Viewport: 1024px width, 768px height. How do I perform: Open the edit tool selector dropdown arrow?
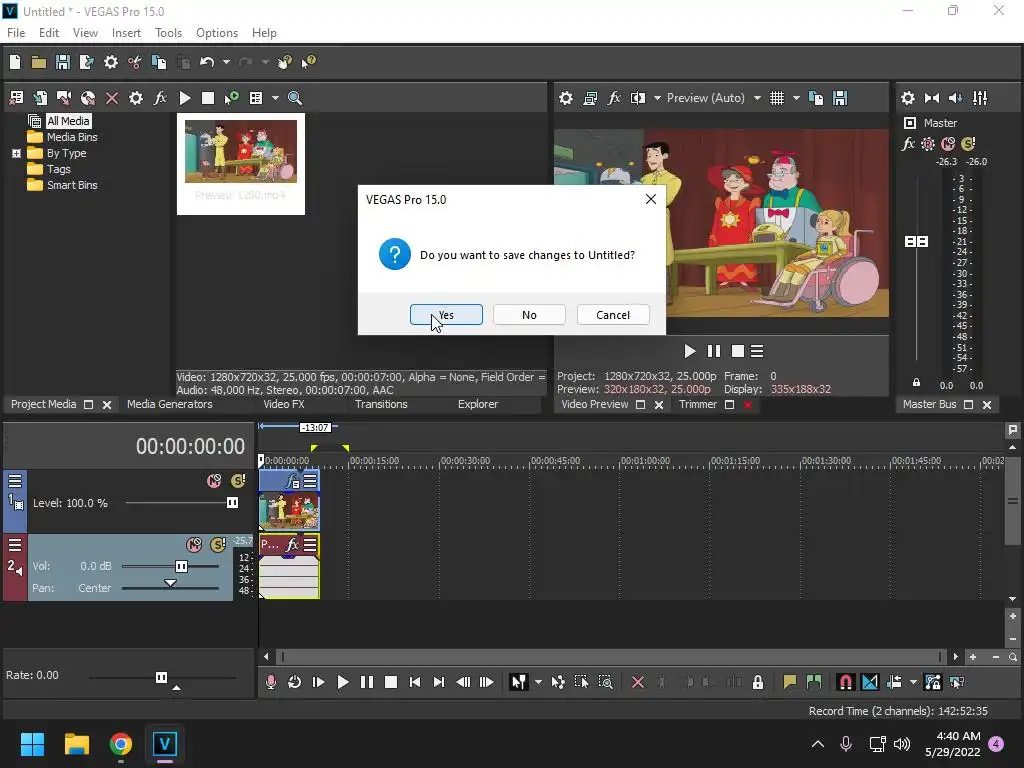(538, 682)
